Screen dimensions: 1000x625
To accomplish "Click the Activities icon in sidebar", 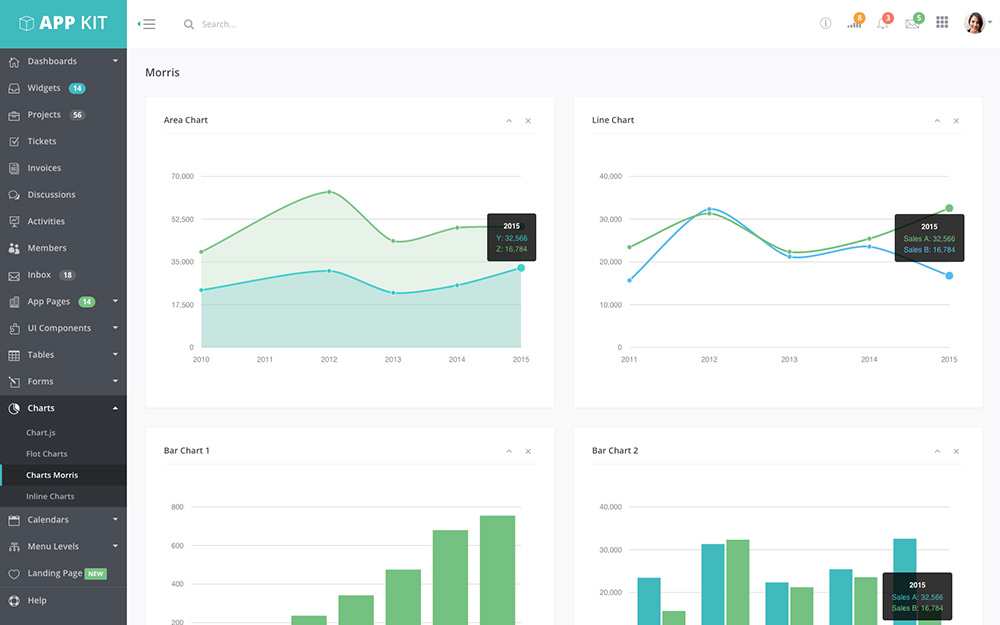I will tap(14, 222).
